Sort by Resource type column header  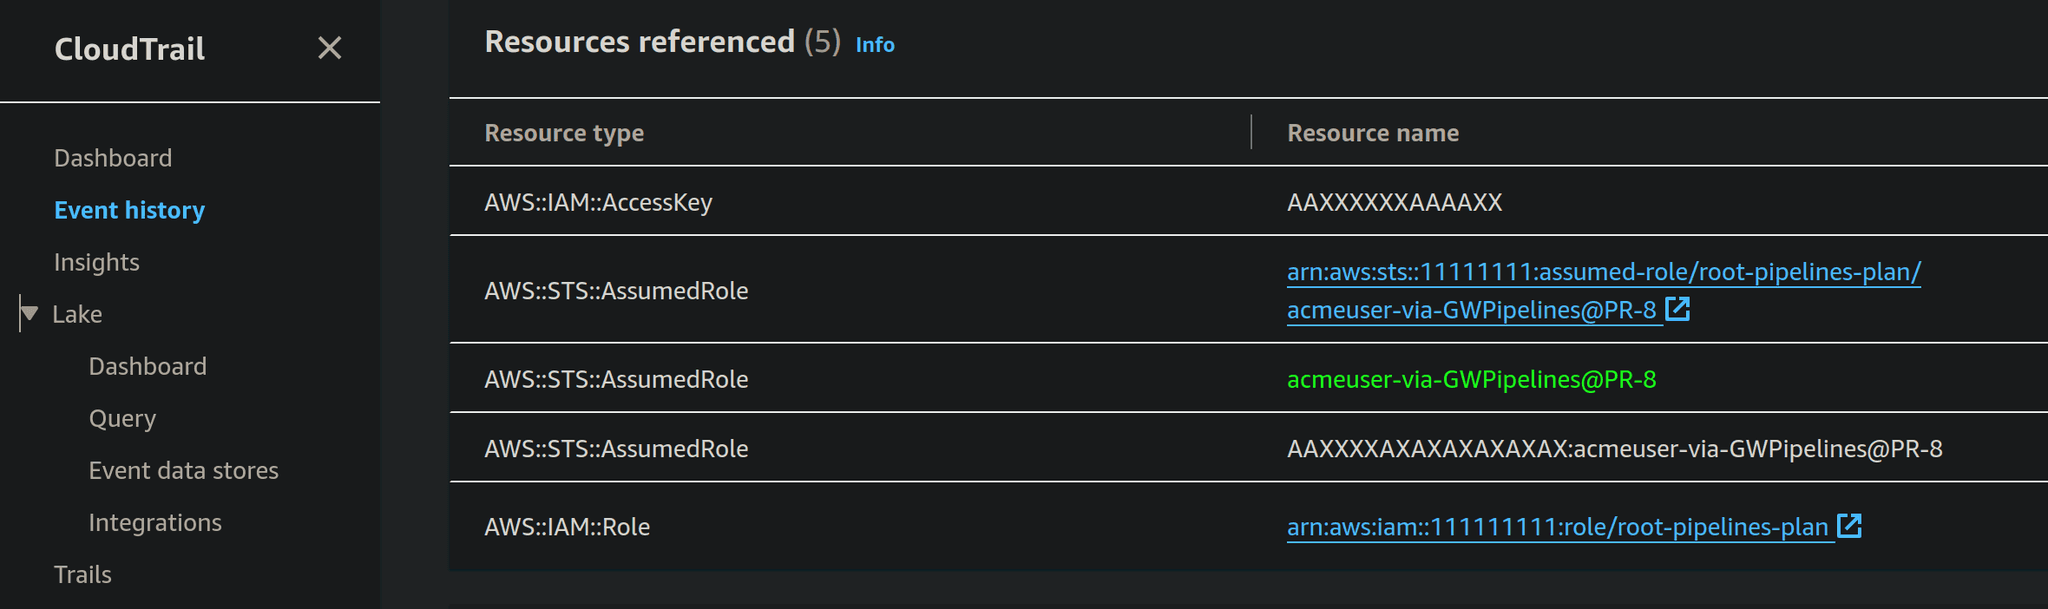pyautogui.click(x=564, y=133)
